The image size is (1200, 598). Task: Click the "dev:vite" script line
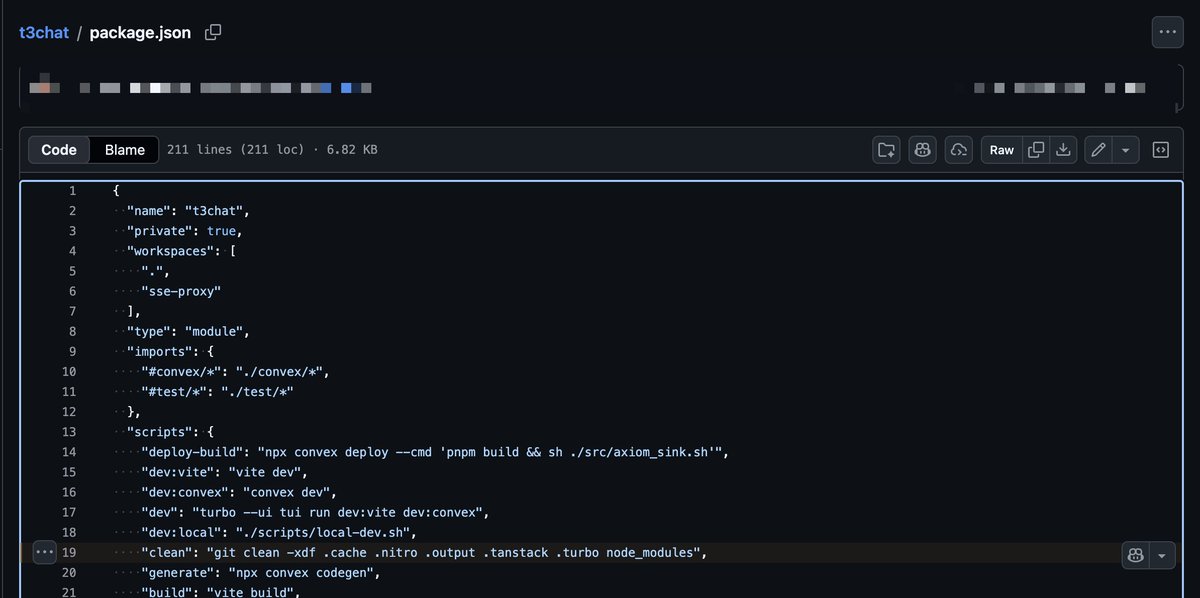pyautogui.click(x=225, y=472)
